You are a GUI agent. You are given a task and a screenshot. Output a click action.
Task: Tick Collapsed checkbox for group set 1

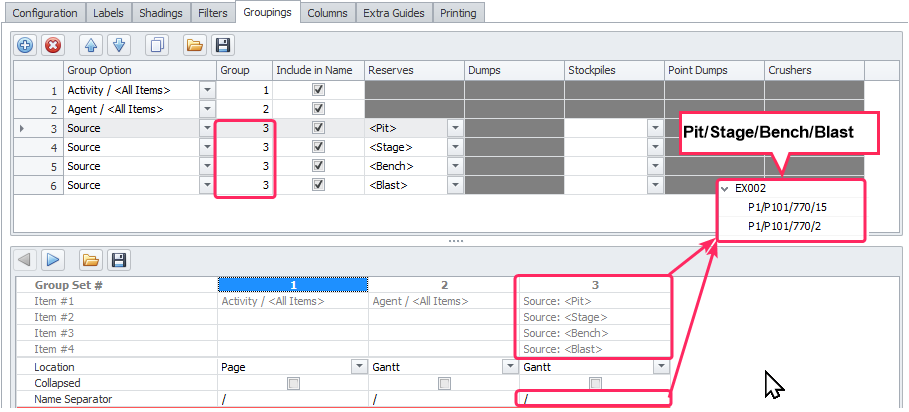pyautogui.click(x=293, y=383)
